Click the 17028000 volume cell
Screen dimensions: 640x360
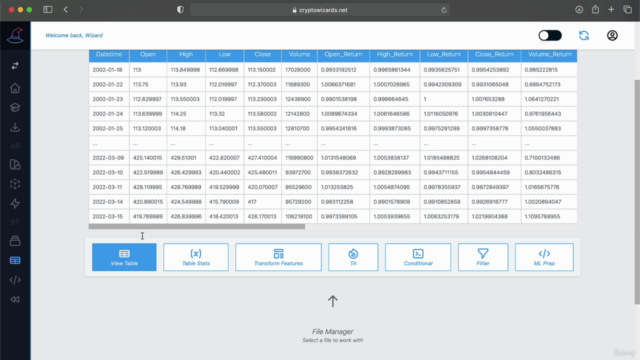coord(298,70)
